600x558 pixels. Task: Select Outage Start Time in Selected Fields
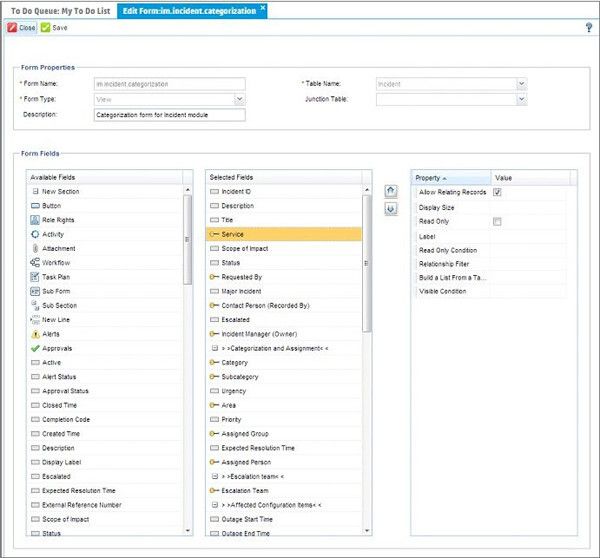pyautogui.click(x=284, y=519)
